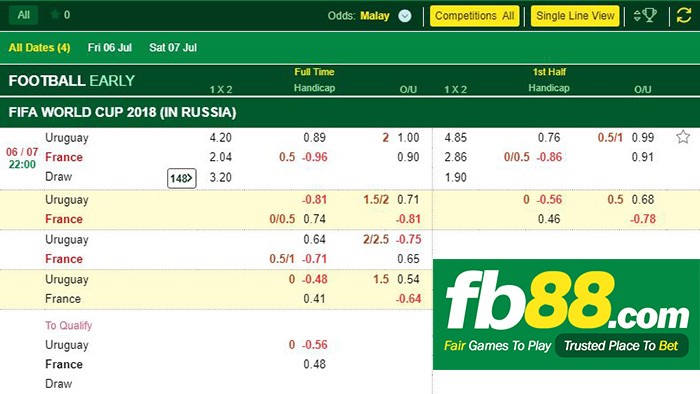Open the trophy sort icon
The height and width of the screenshot is (394, 700).
click(646, 16)
